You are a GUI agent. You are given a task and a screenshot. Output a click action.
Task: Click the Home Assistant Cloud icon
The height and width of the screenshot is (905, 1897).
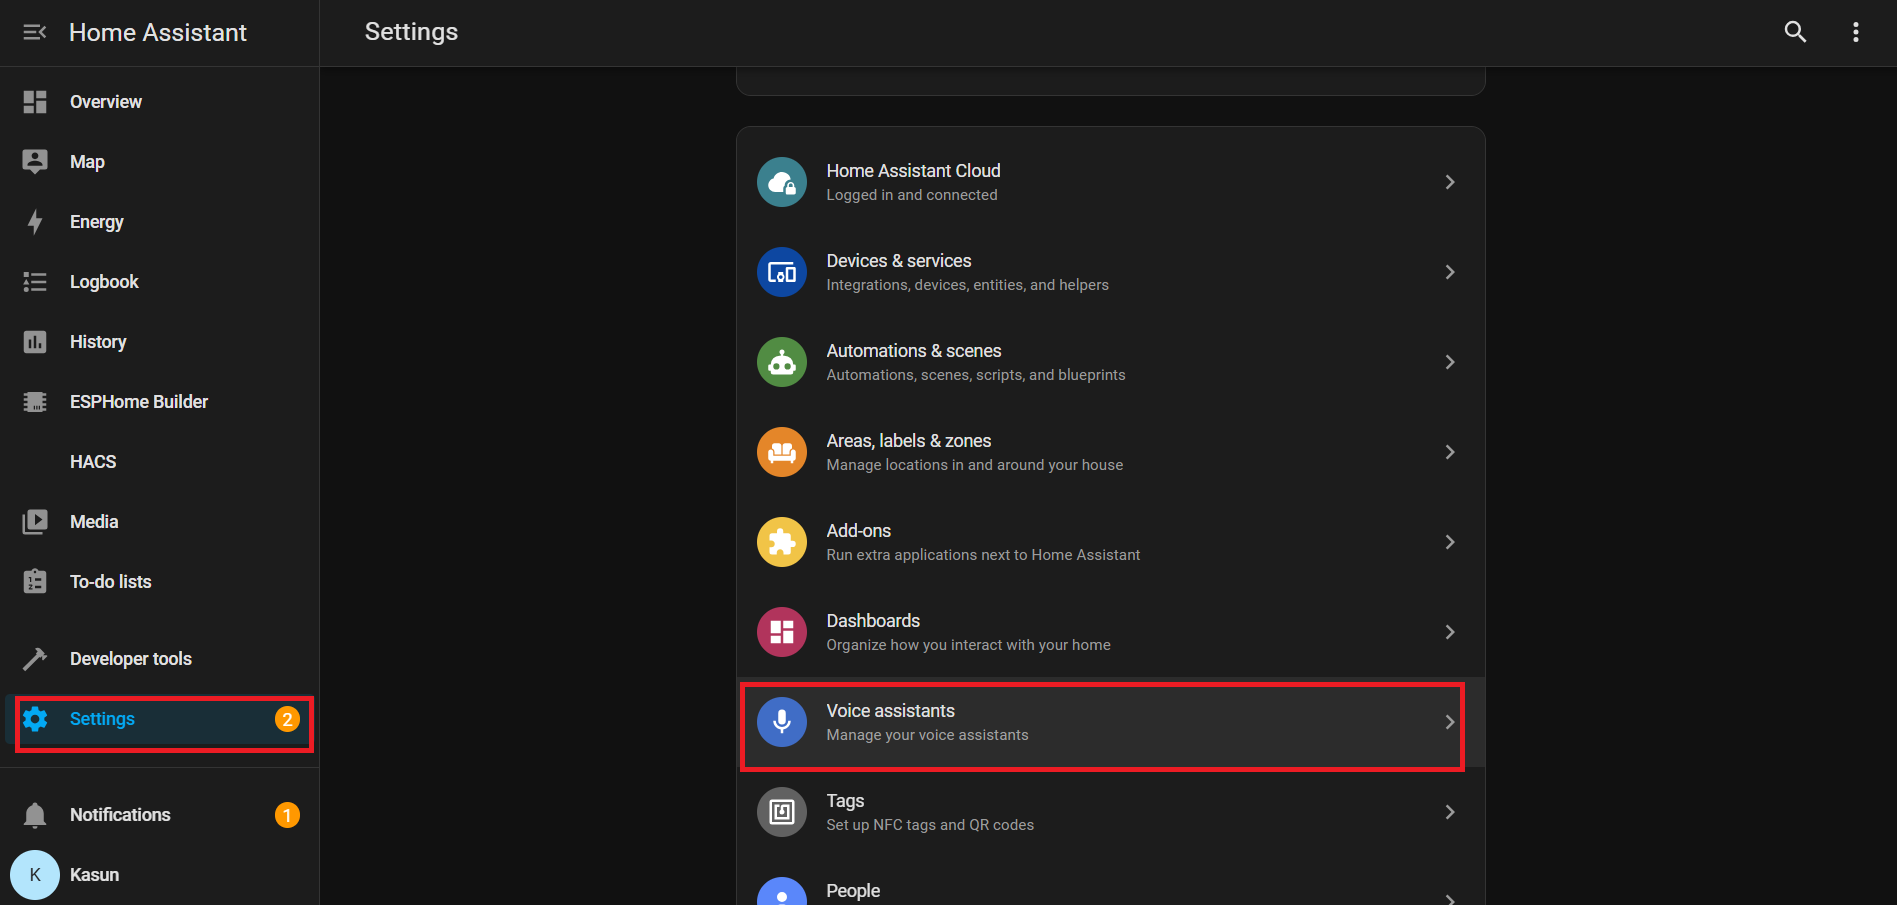[x=782, y=182]
